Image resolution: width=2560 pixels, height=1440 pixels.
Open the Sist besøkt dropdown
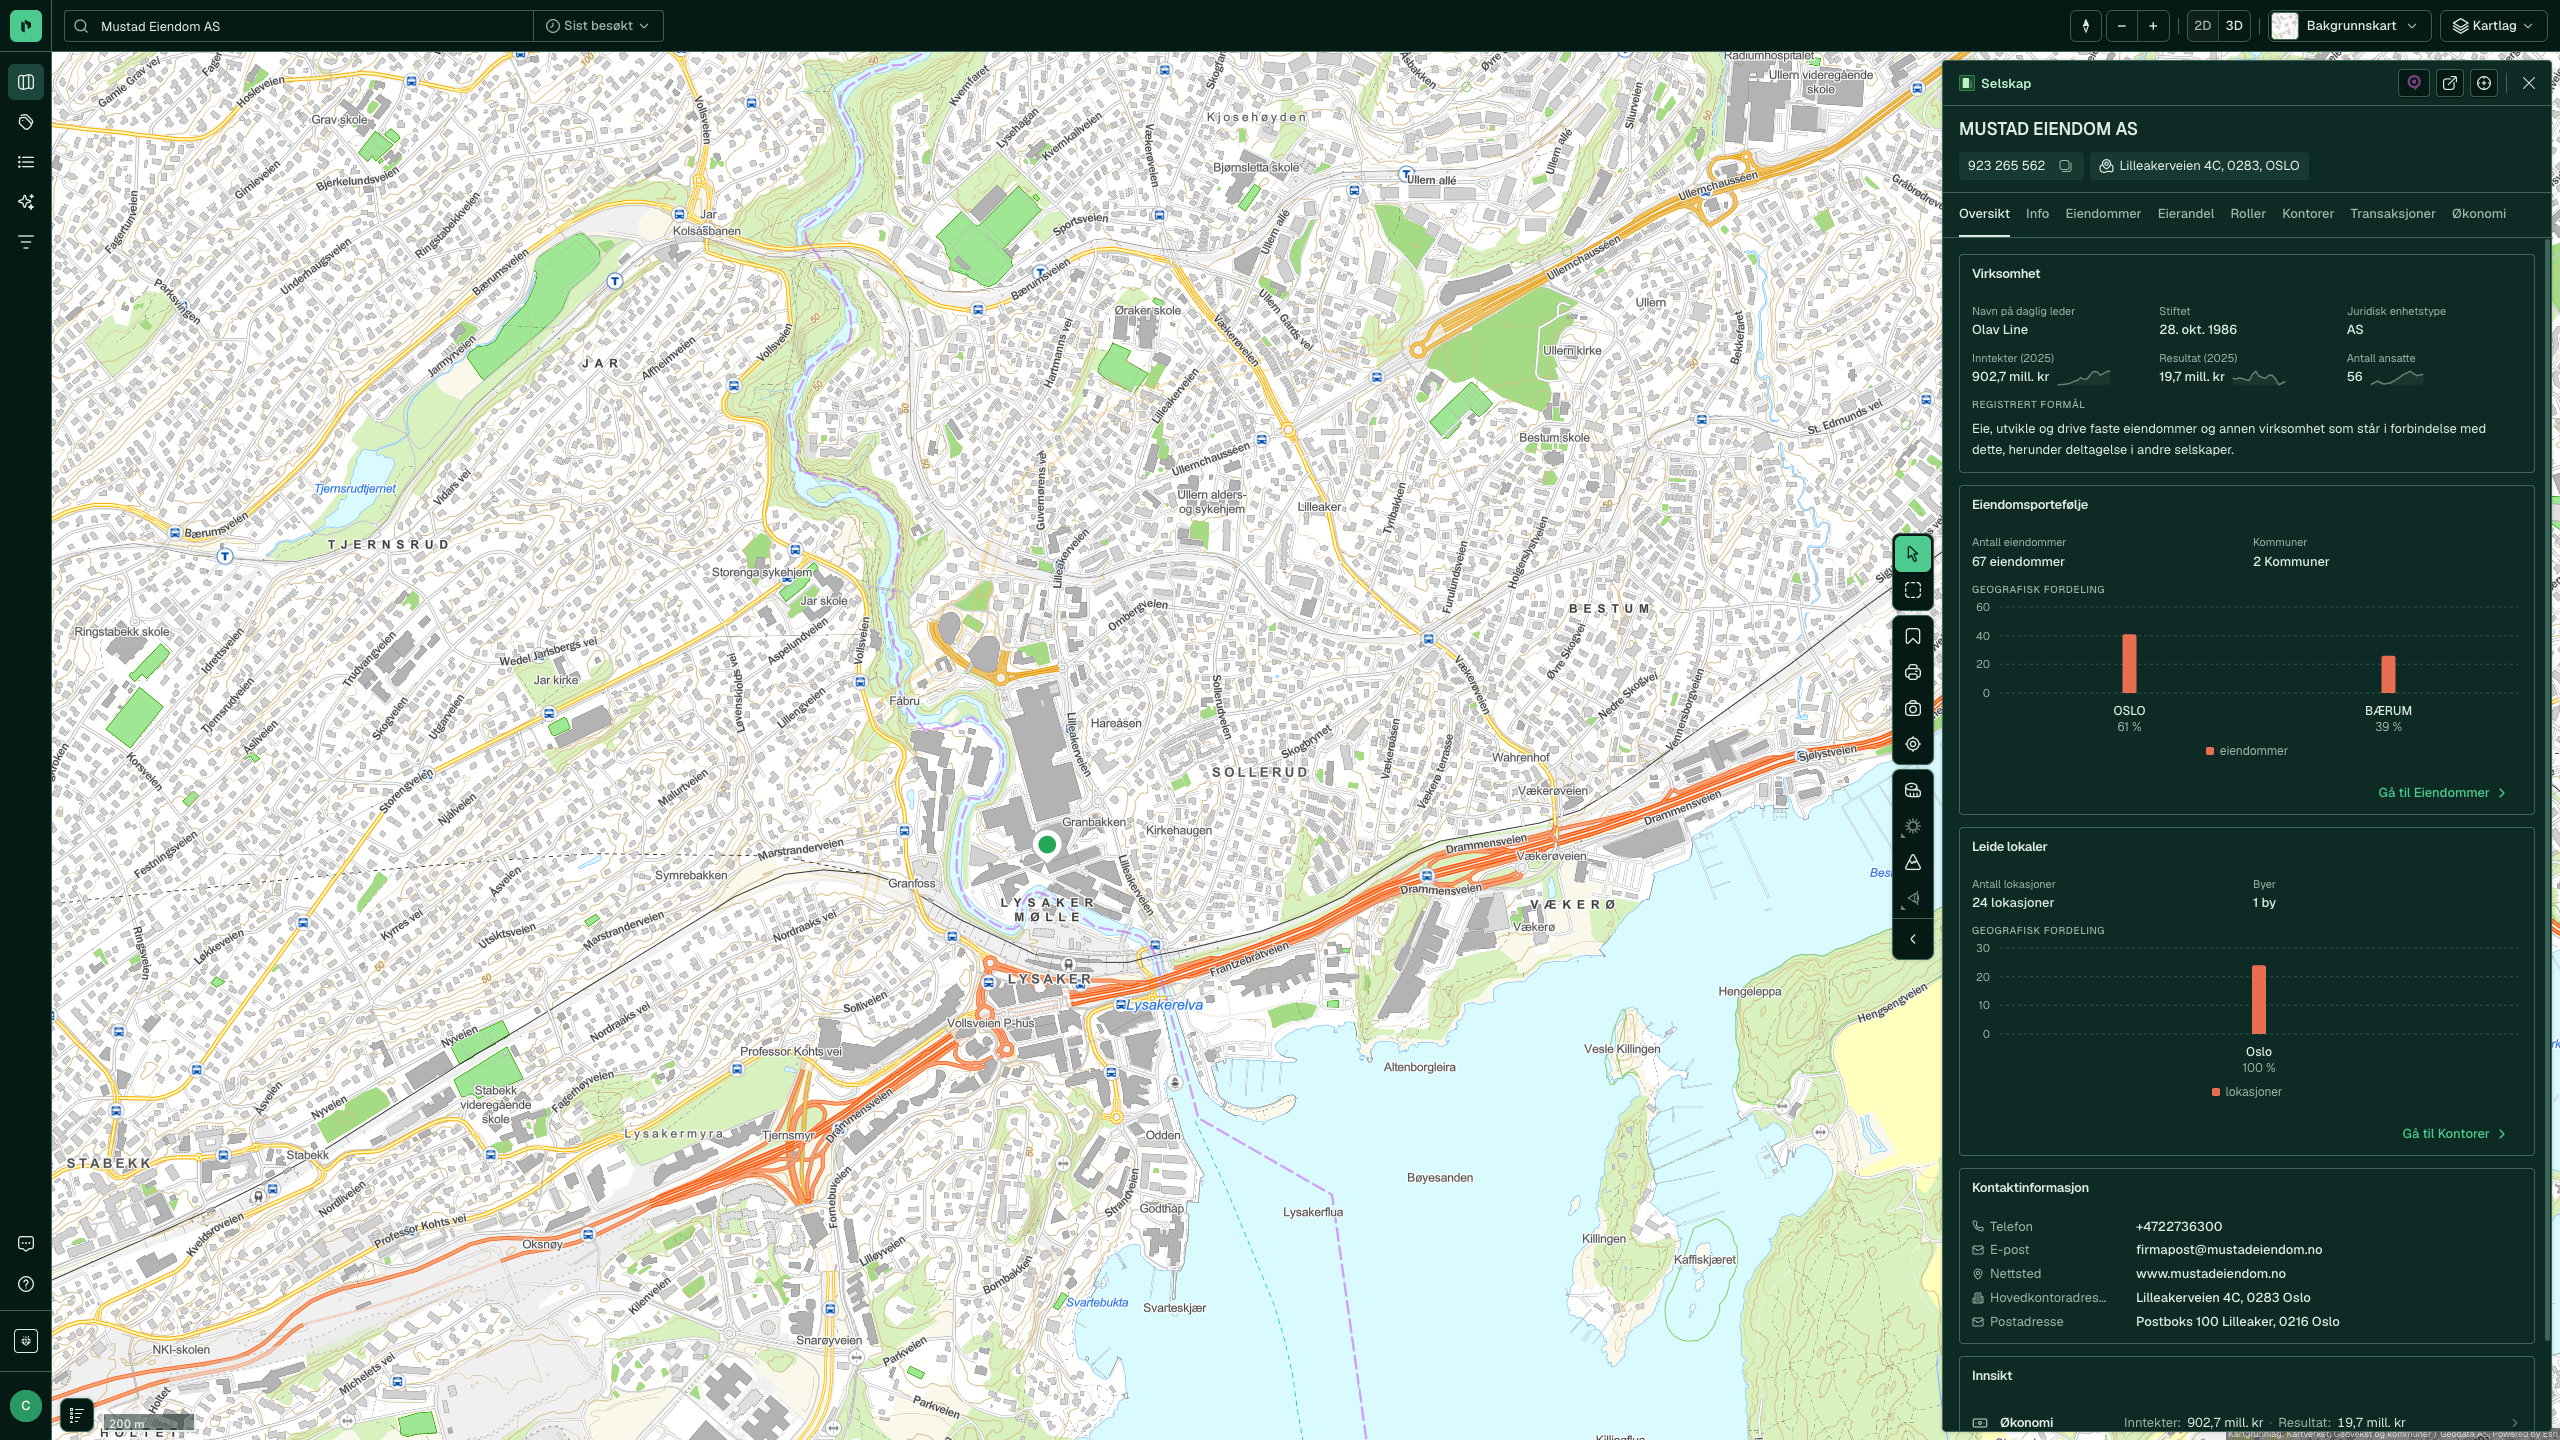[x=598, y=26]
